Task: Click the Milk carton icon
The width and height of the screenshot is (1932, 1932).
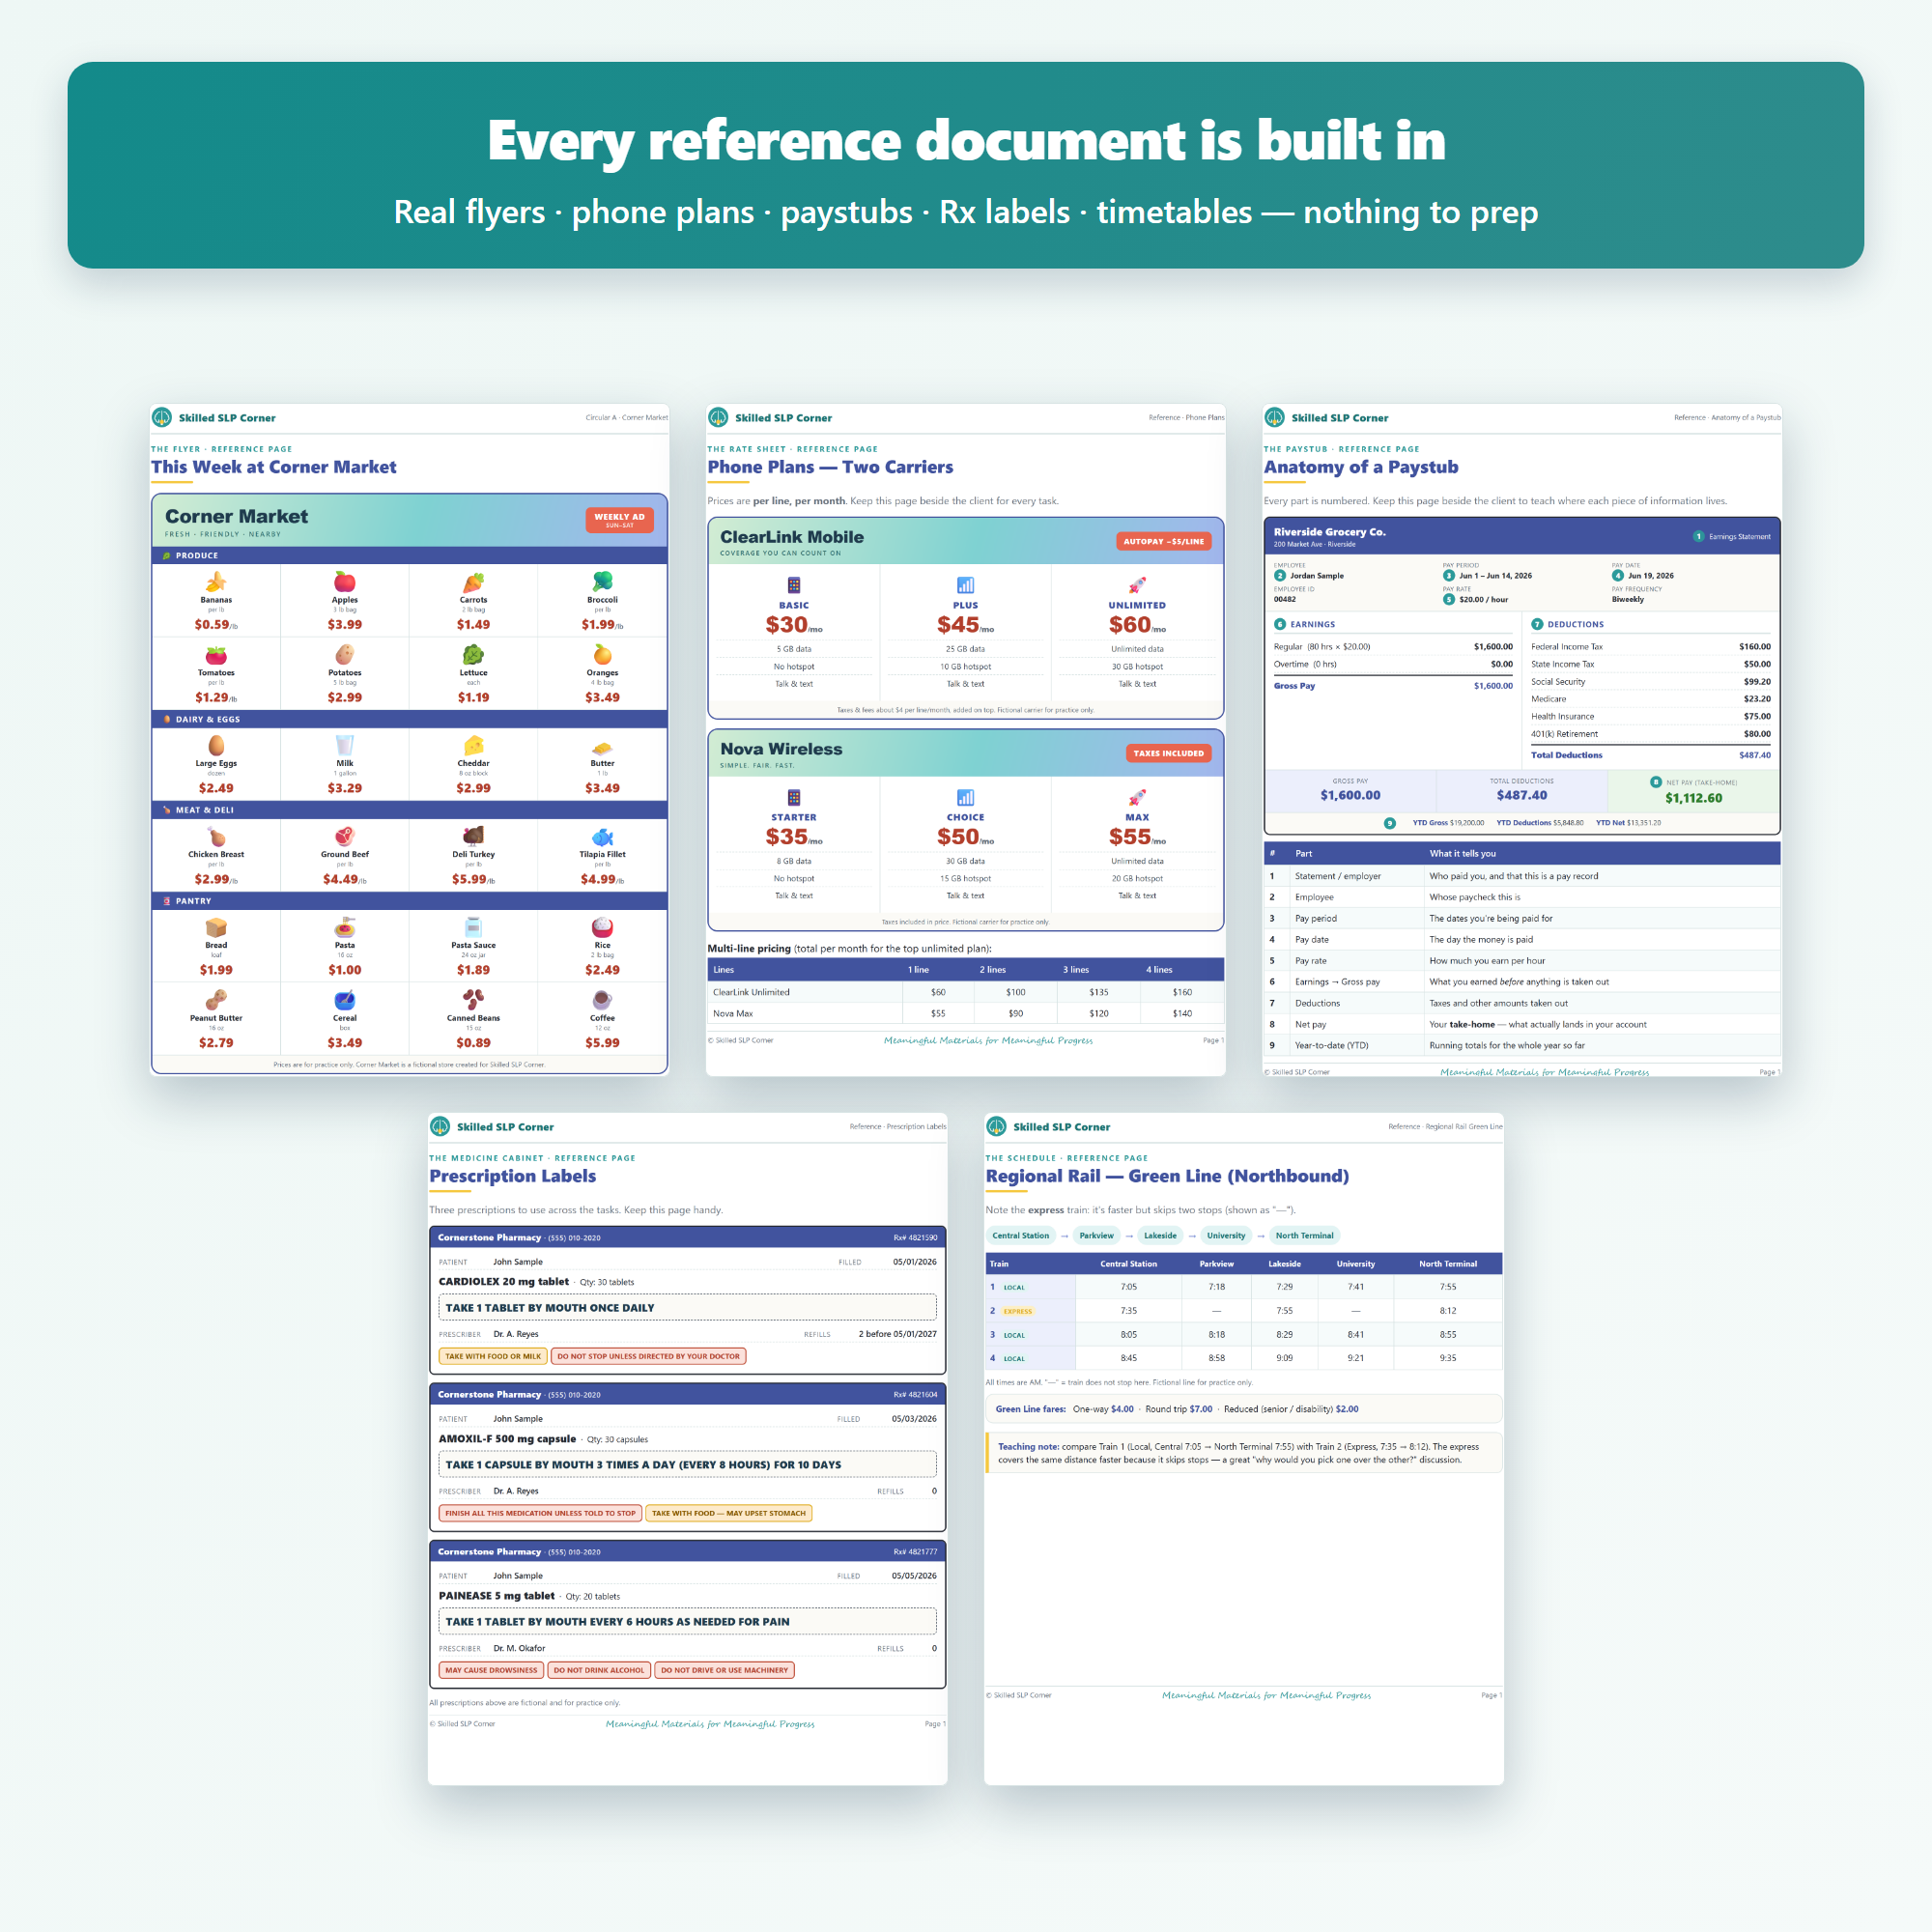Action: click(x=345, y=745)
